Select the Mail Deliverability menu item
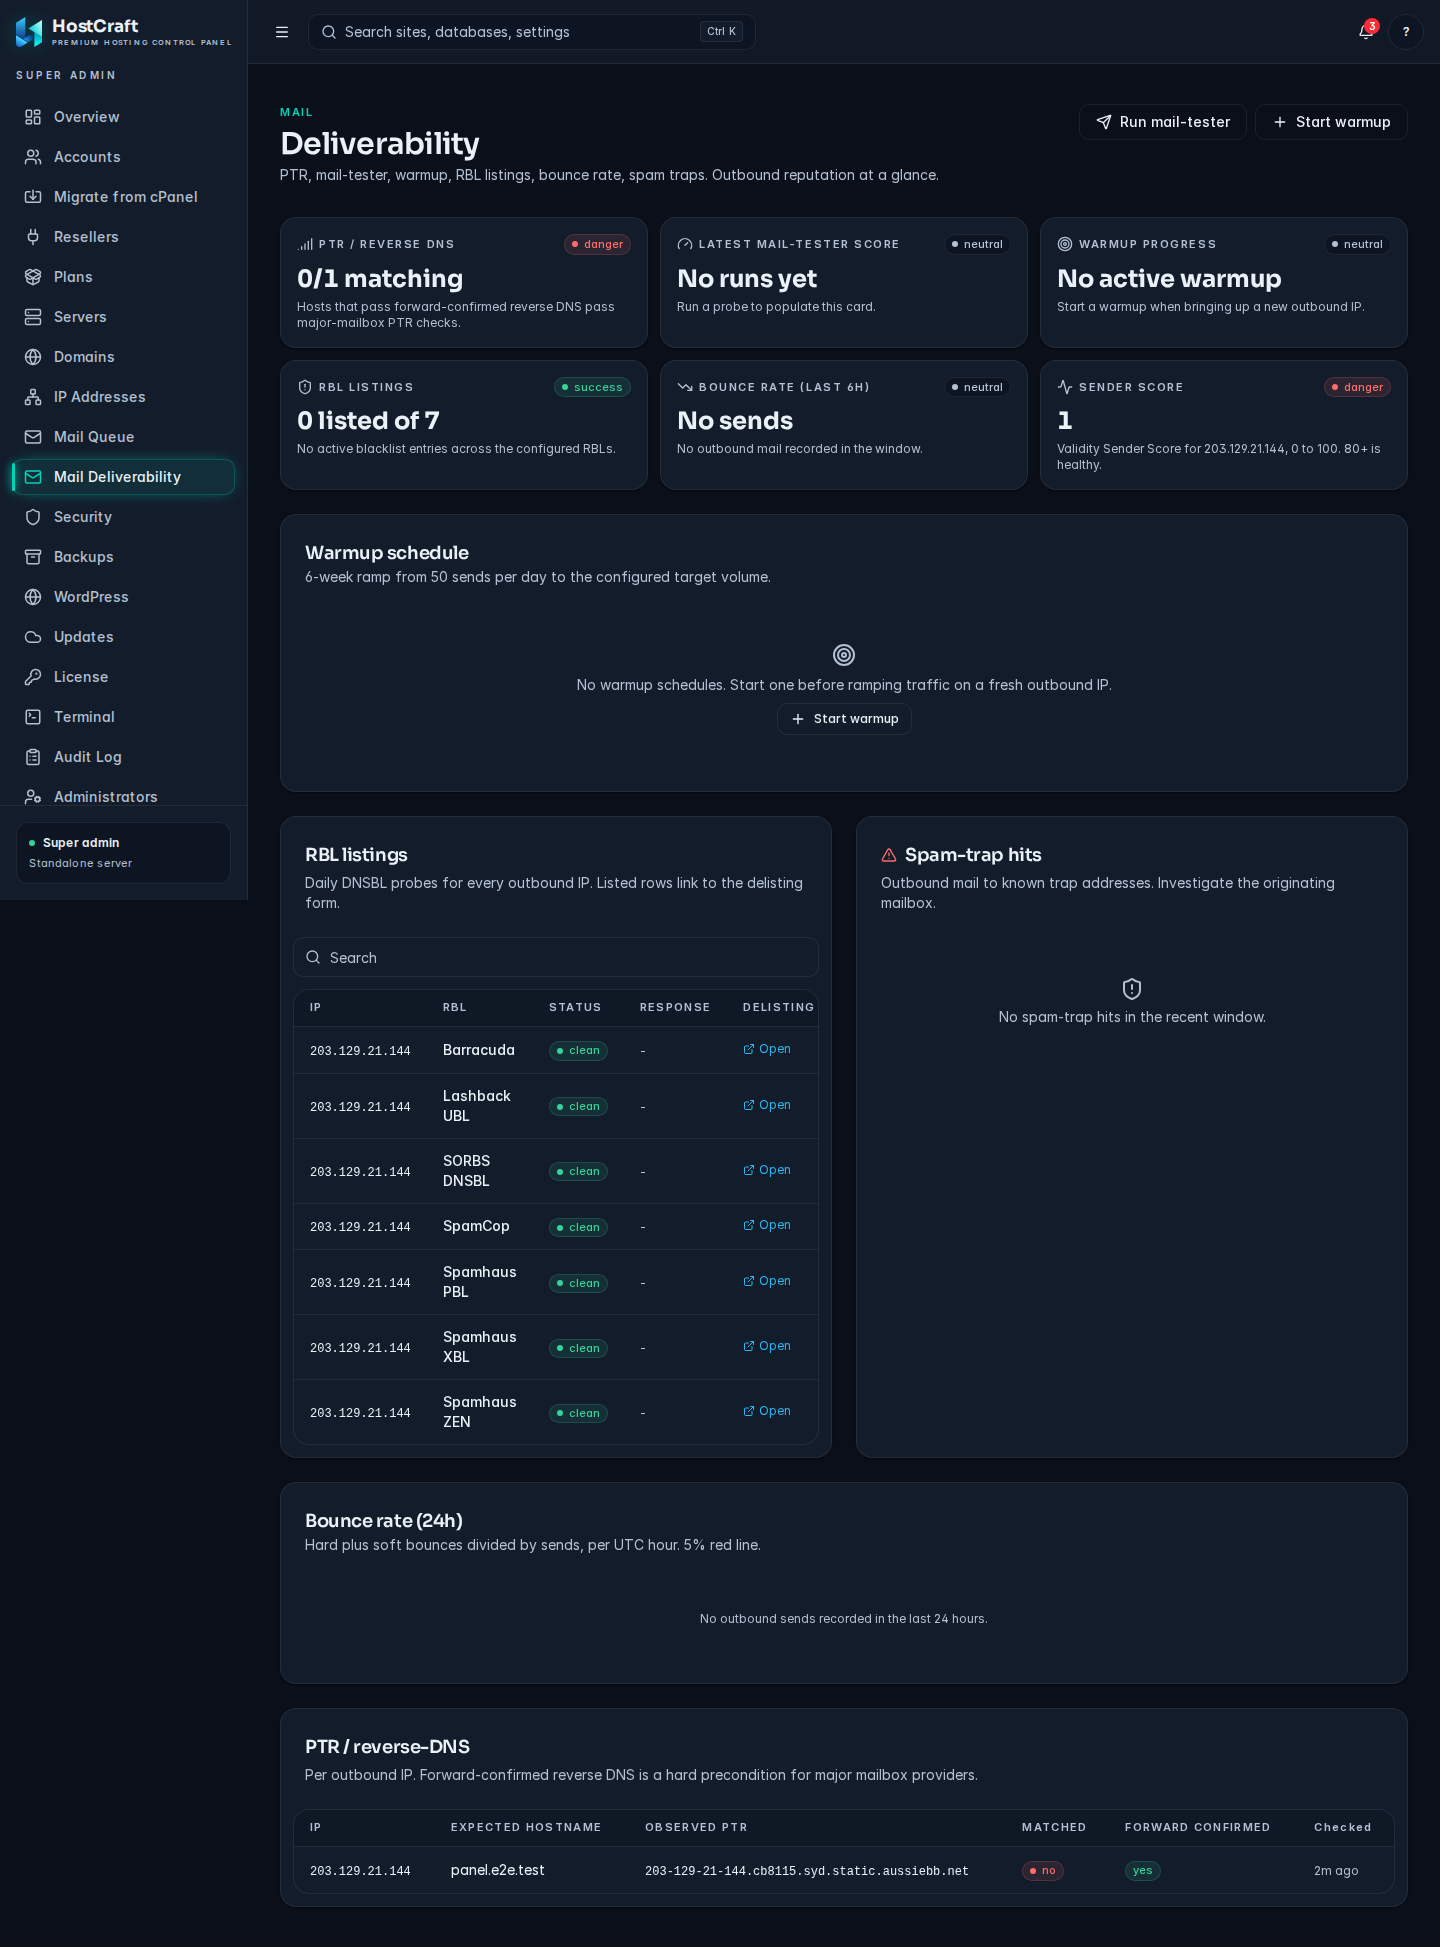This screenshot has width=1440, height=1947. [124, 477]
